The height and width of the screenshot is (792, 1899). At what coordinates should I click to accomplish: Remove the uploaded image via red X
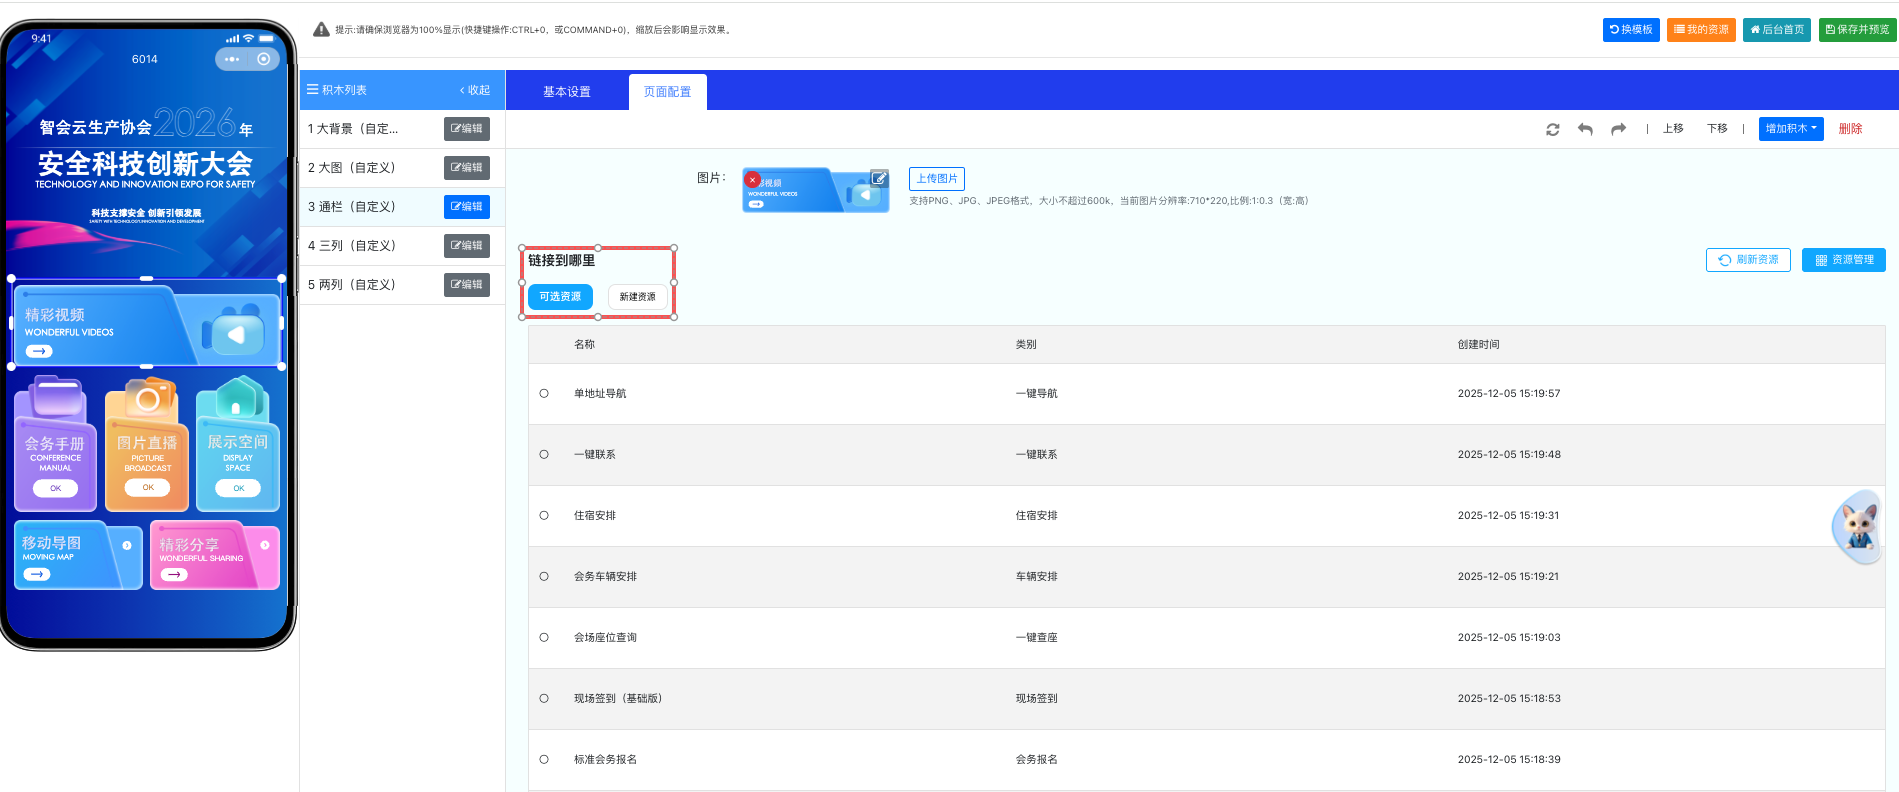pyautogui.click(x=753, y=180)
